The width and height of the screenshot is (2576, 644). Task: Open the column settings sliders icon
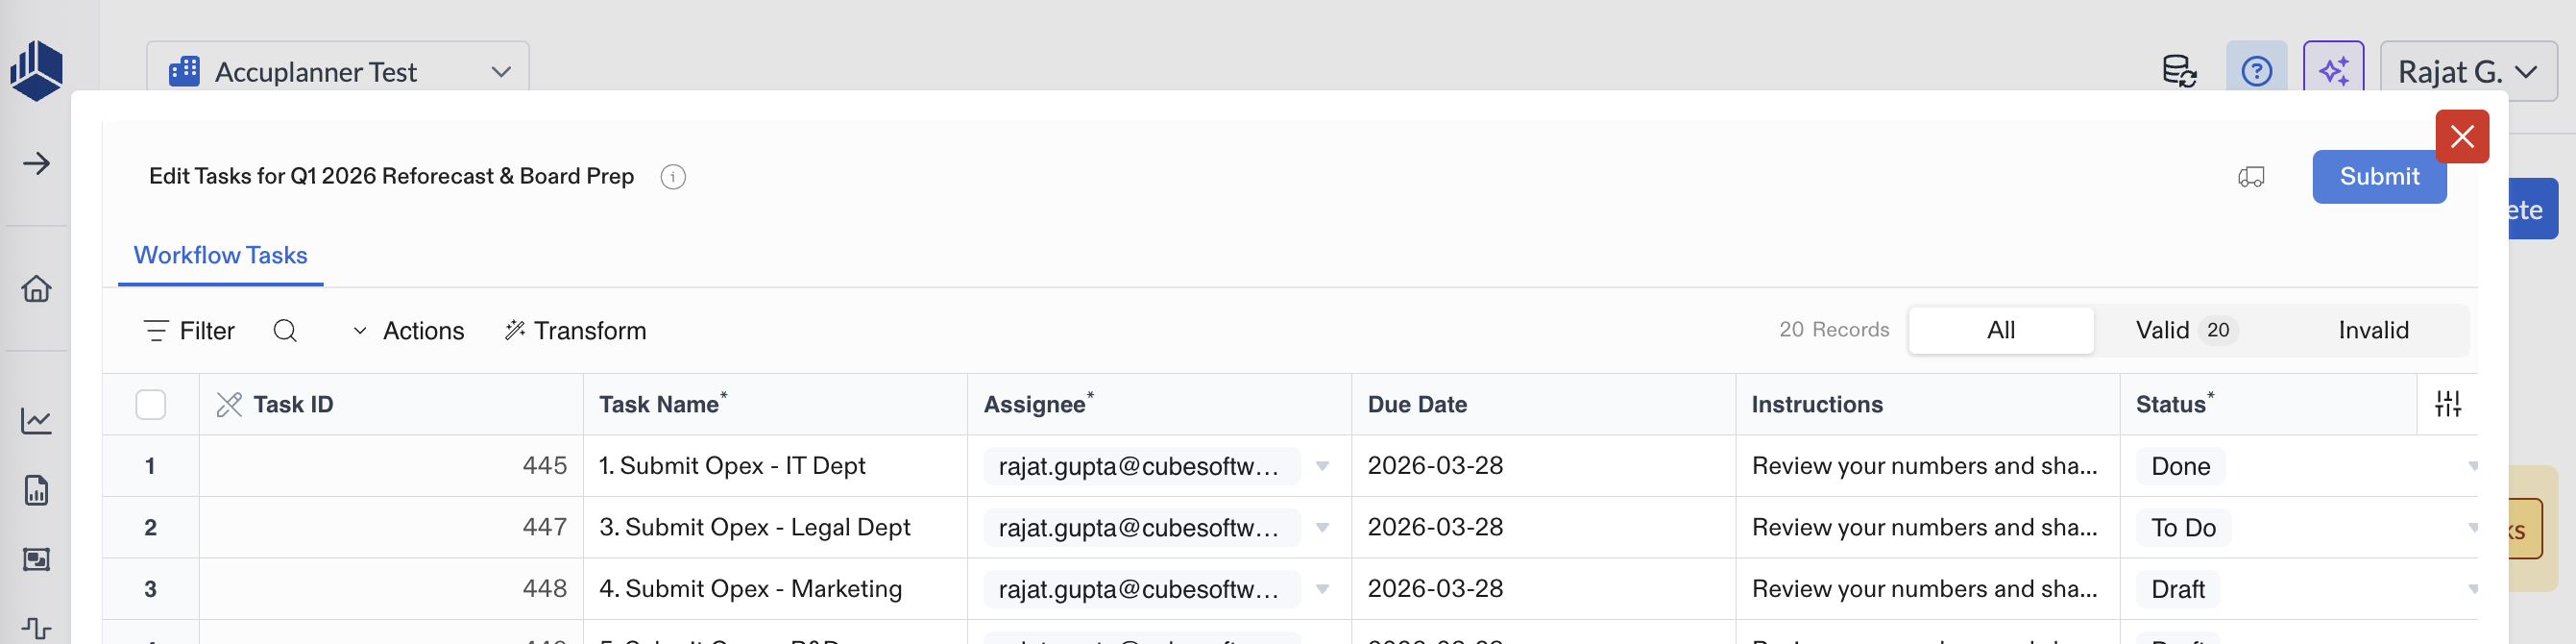[x=2447, y=404]
